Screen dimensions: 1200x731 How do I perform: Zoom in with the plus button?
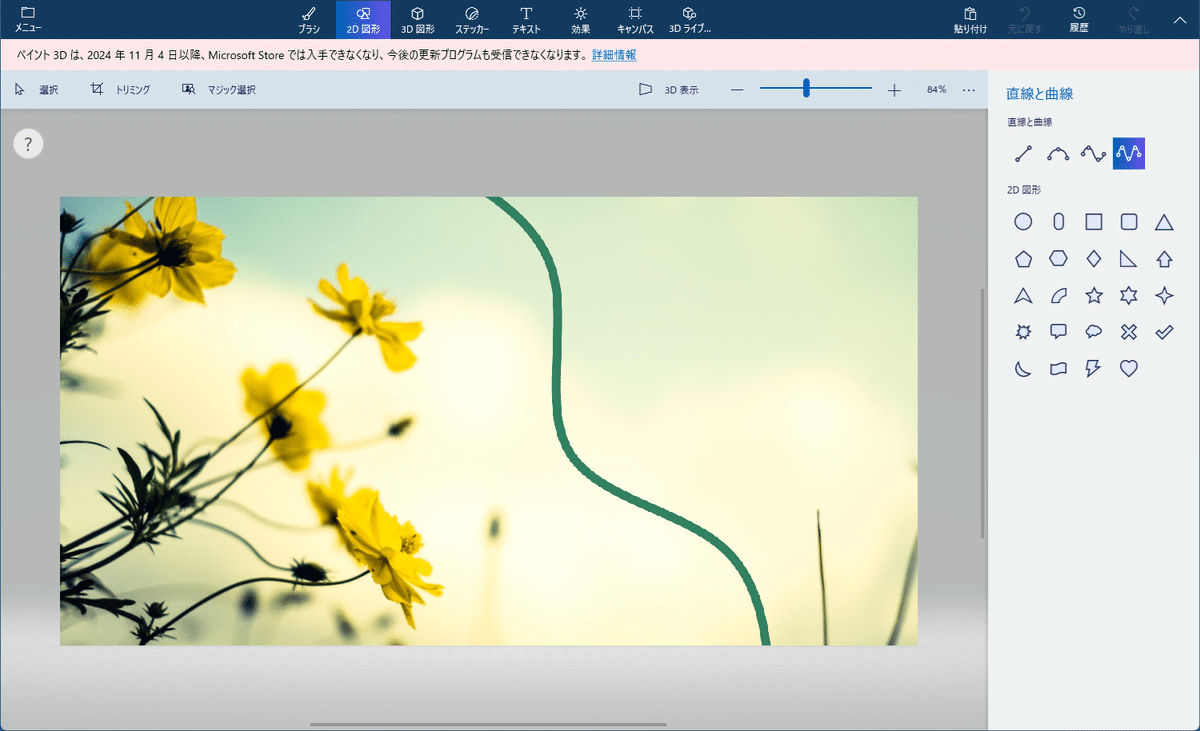894,90
